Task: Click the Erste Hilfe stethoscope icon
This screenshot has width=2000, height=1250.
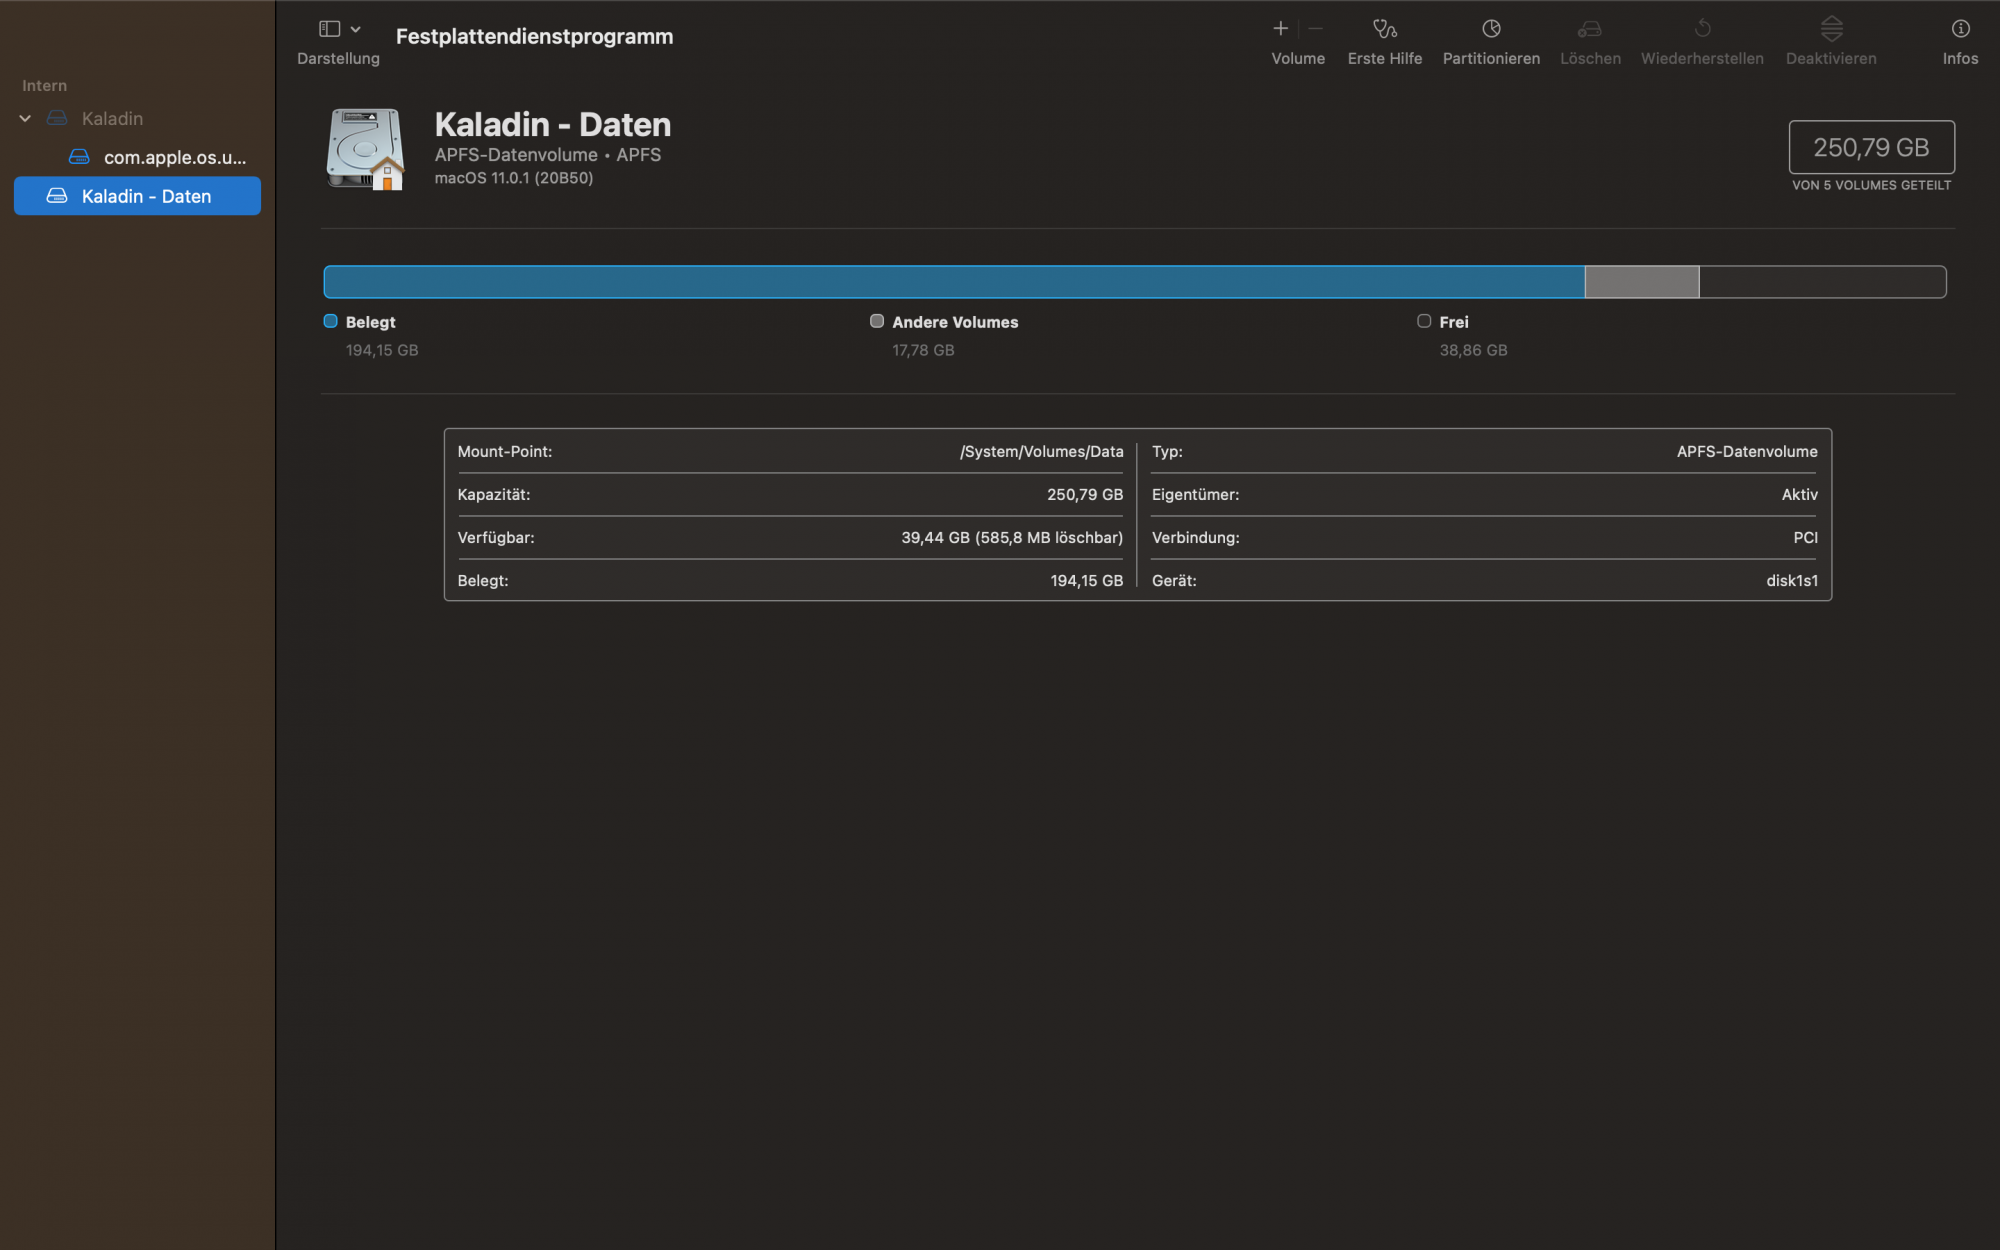Action: point(1384,29)
